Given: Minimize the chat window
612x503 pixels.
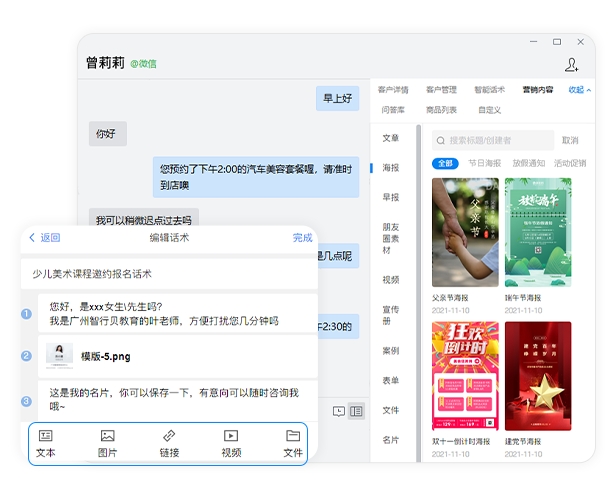Looking at the screenshot, I should (534, 42).
